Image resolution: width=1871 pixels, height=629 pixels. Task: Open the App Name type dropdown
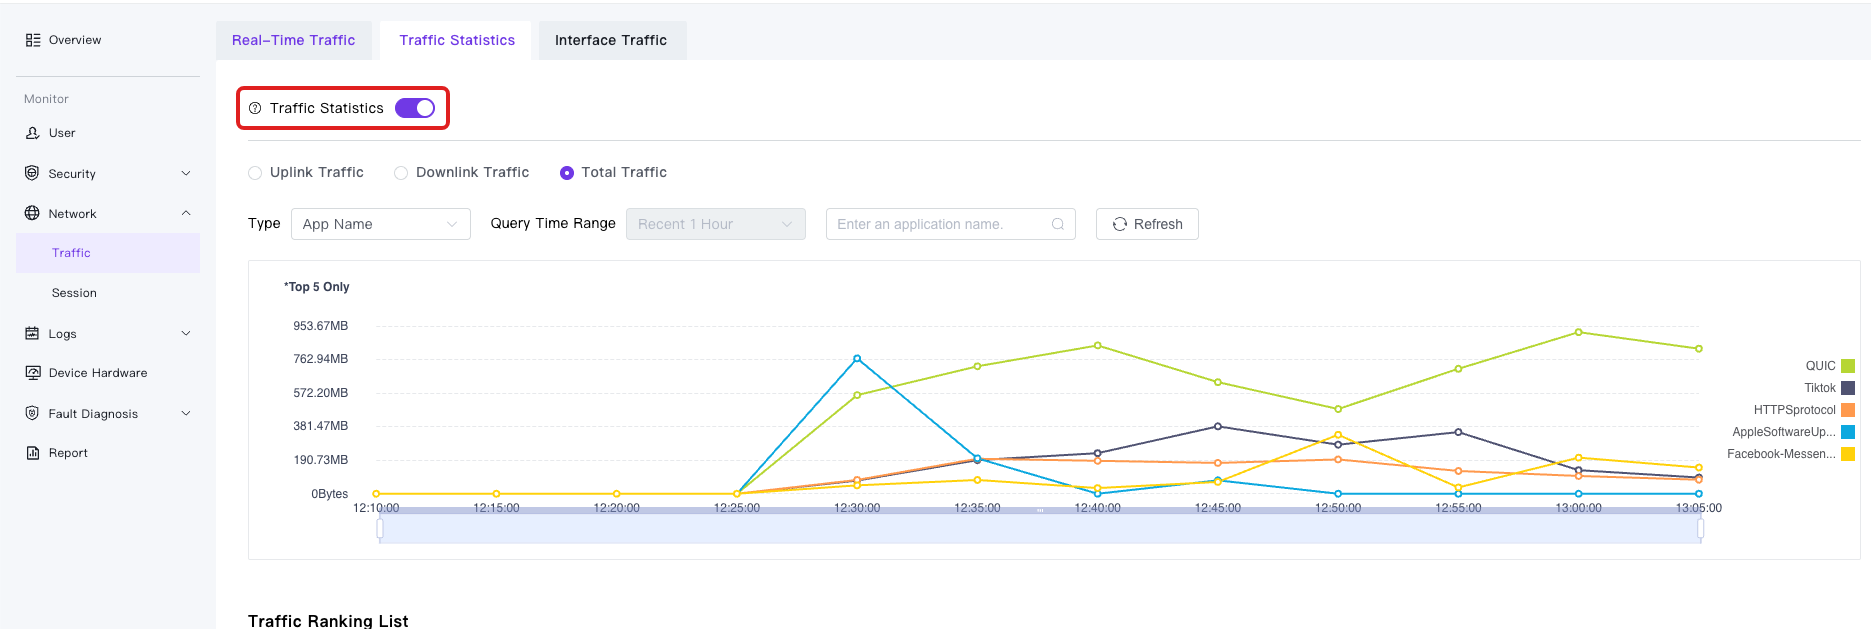(x=381, y=224)
